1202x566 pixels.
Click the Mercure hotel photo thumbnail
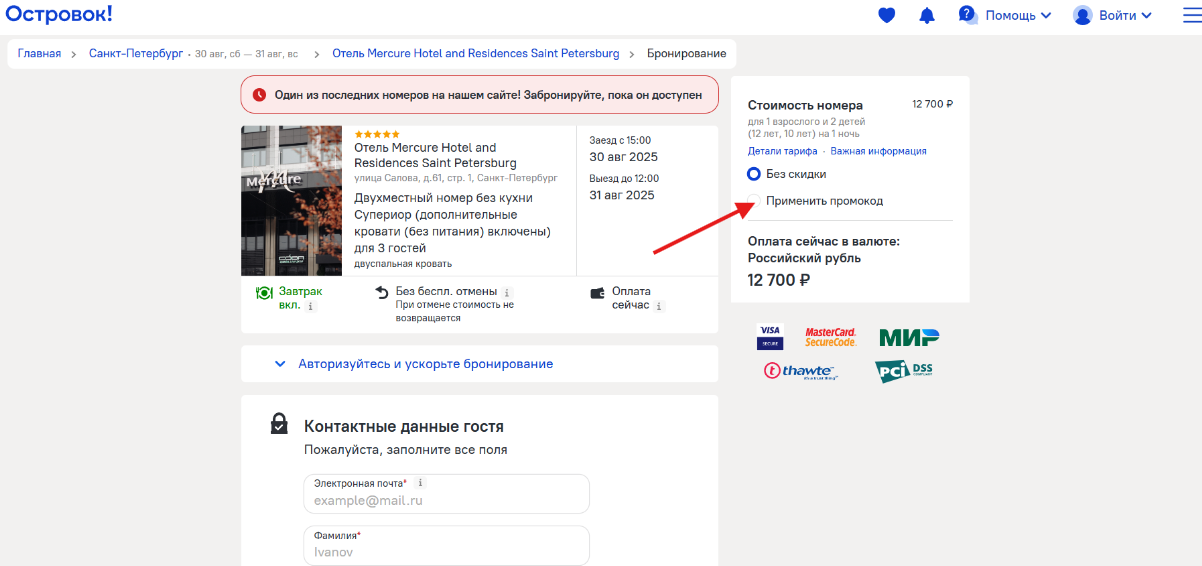pyautogui.click(x=291, y=201)
